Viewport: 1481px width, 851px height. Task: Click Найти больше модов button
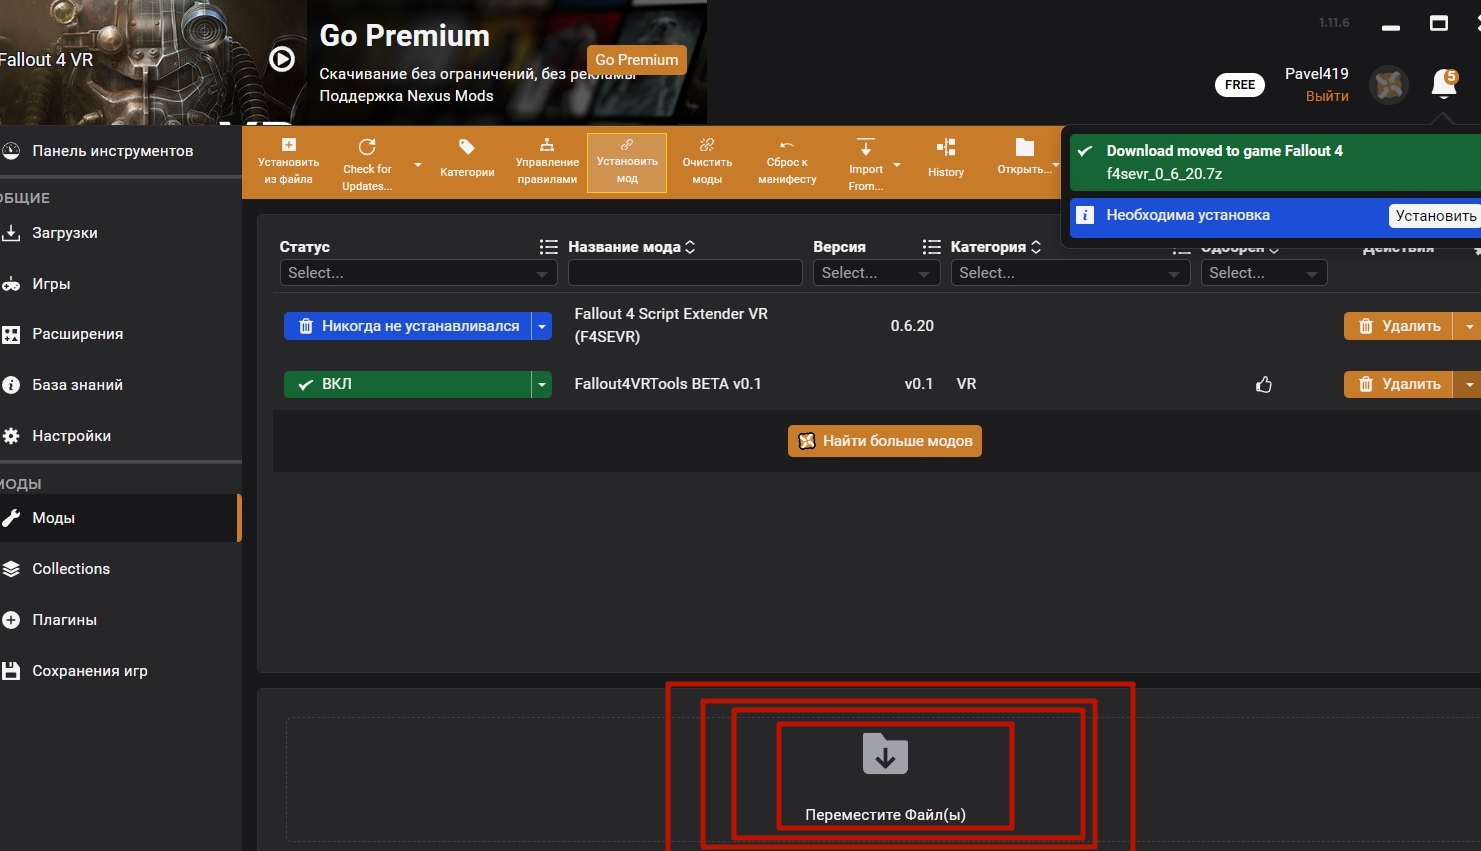click(x=885, y=441)
